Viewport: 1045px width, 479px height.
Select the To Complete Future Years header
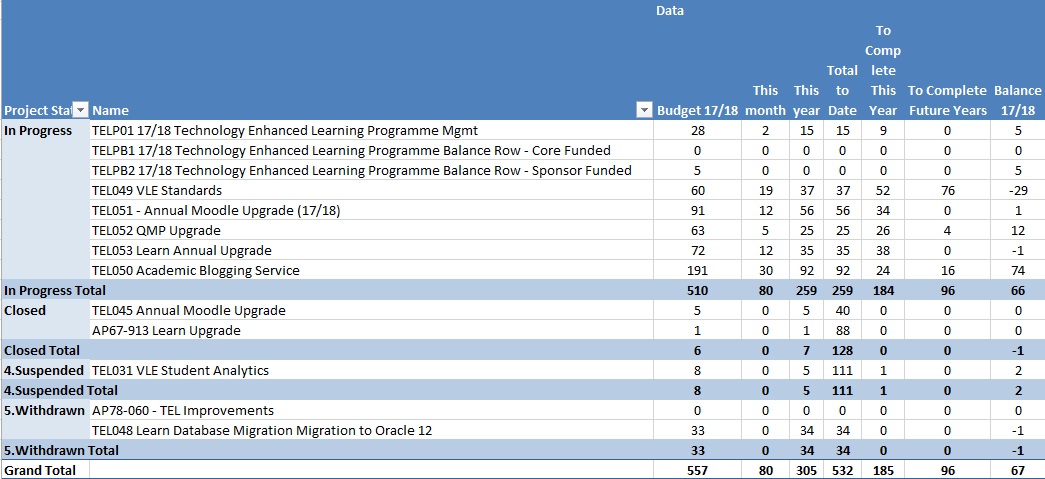coord(947,100)
